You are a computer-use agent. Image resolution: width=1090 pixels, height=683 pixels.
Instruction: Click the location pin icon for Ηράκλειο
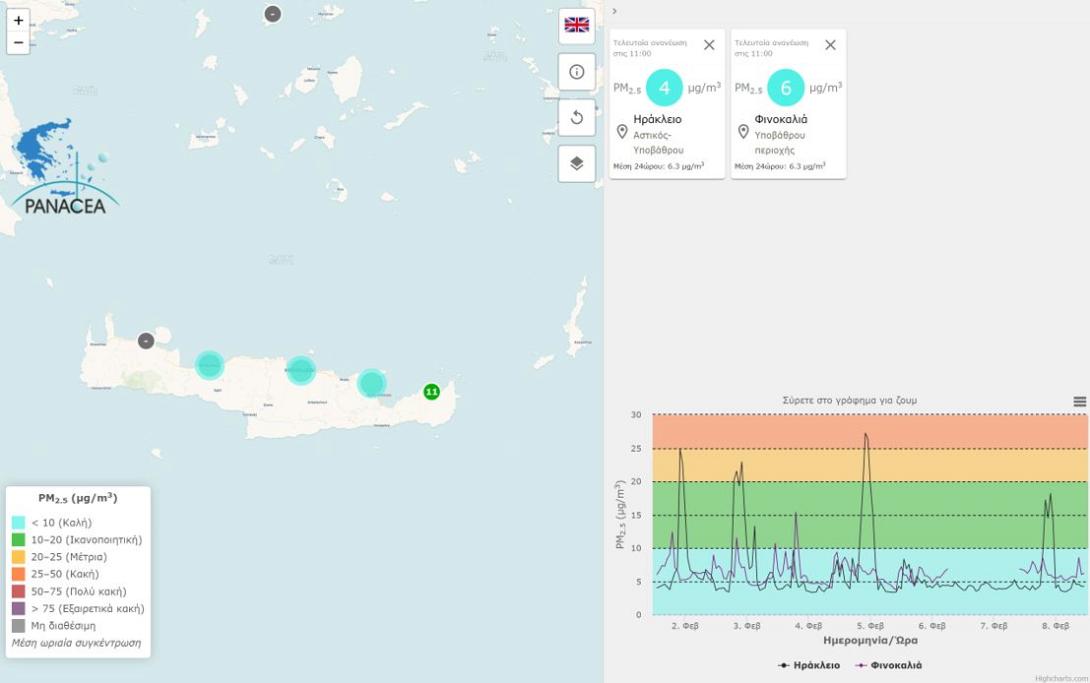click(x=622, y=131)
